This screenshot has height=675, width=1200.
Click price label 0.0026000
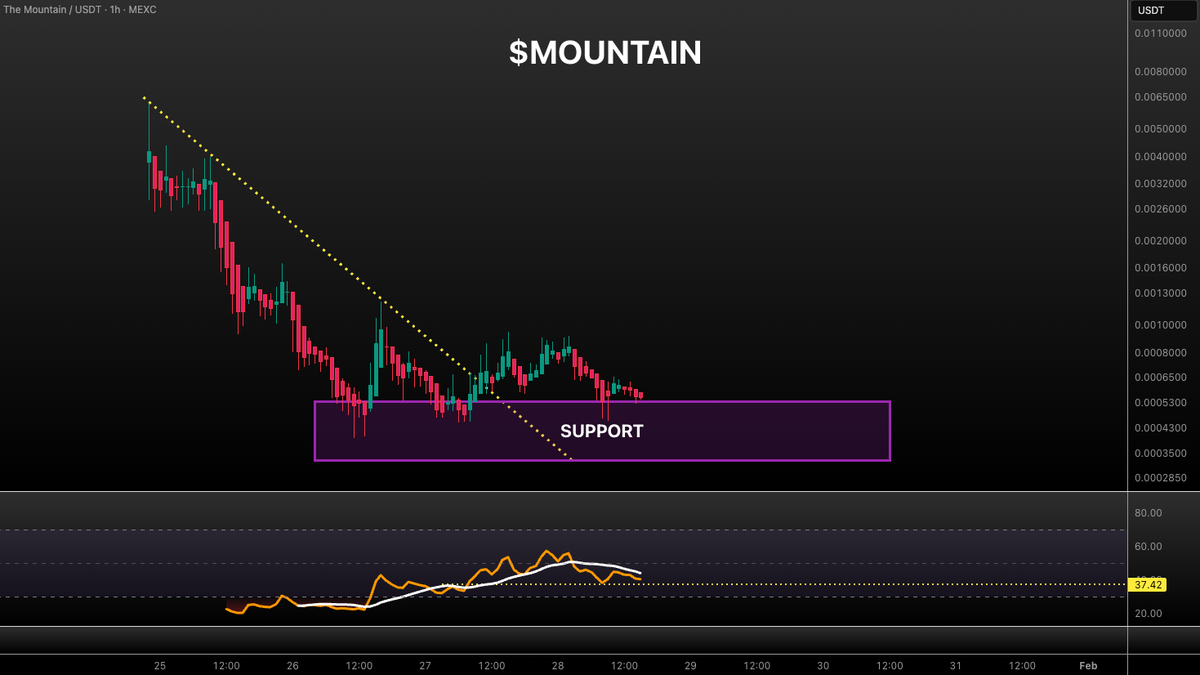click(1160, 208)
